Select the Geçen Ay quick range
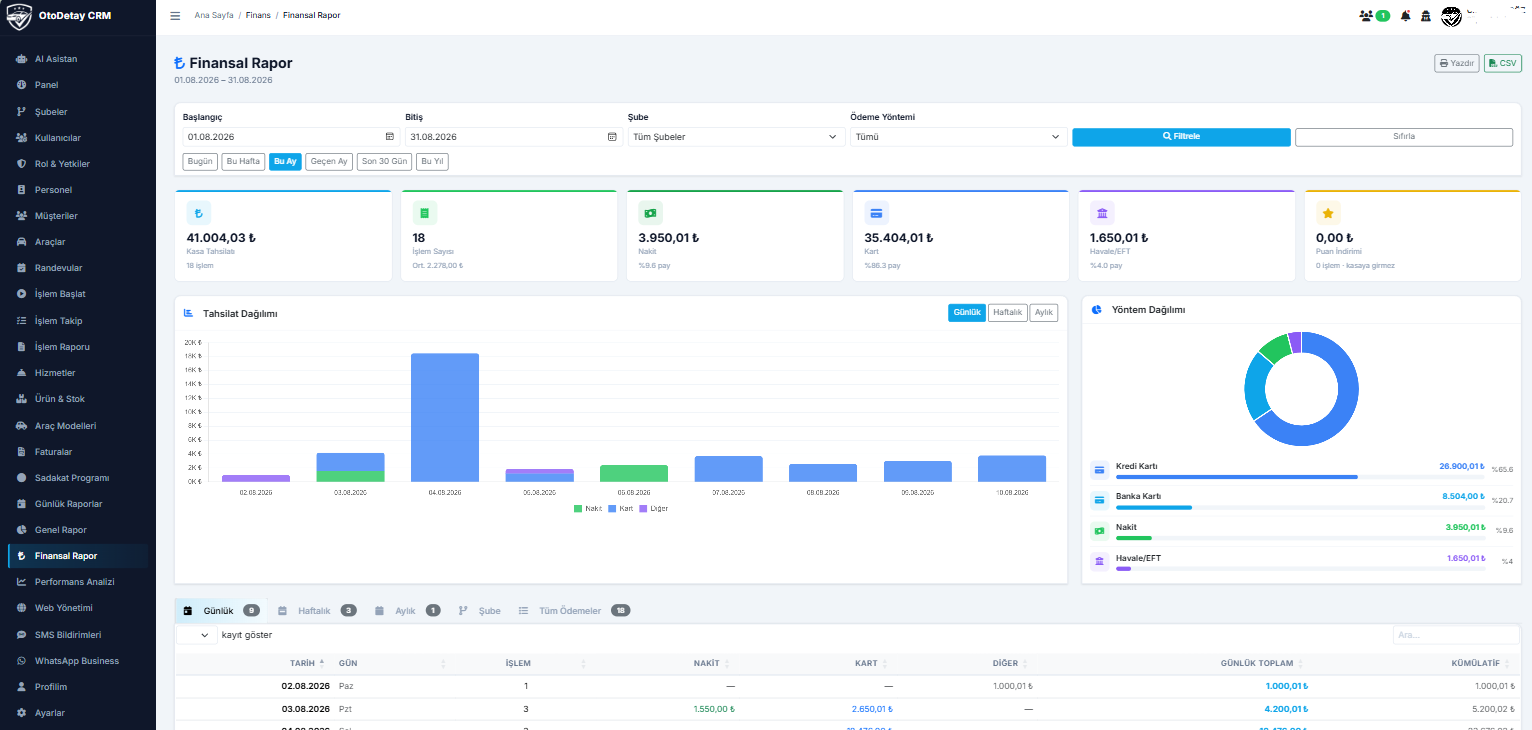 pyautogui.click(x=329, y=162)
